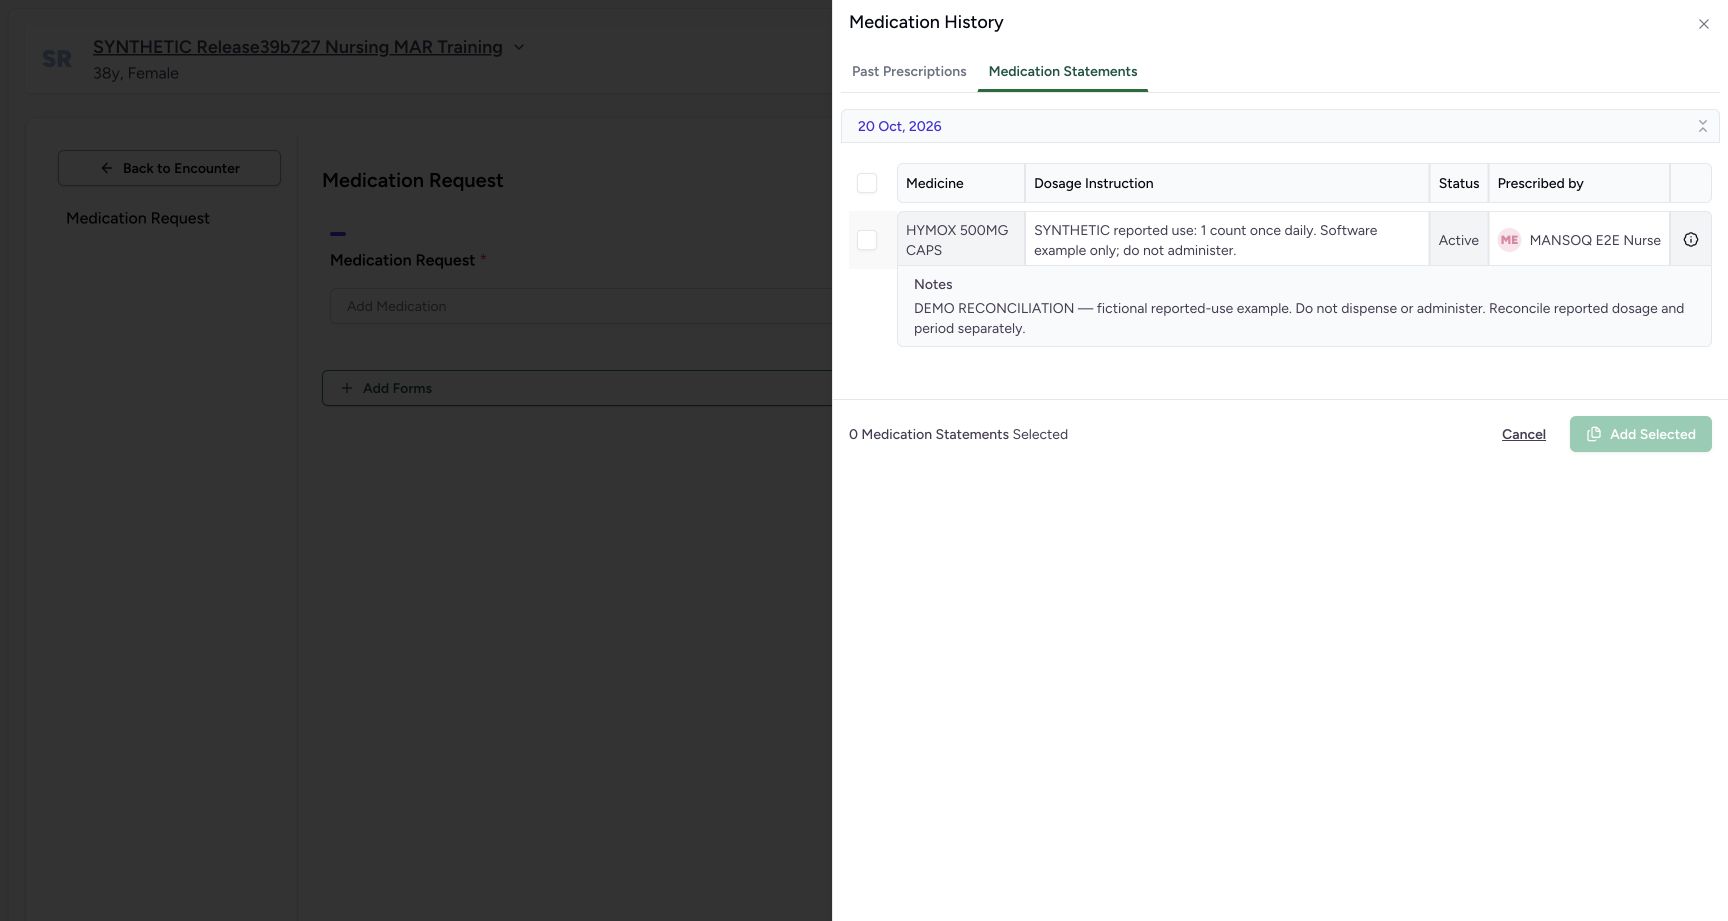Close the Medication History panel
The height and width of the screenshot is (921, 1728).
click(x=1703, y=24)
